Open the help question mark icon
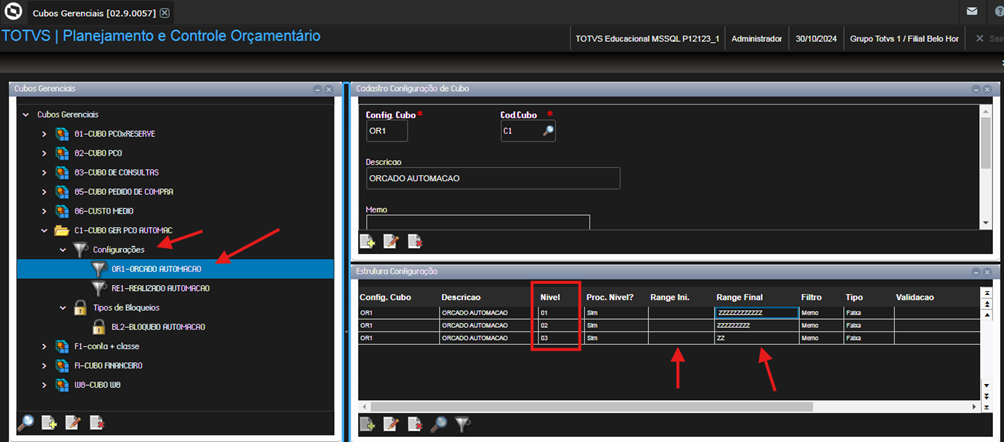 pos(998,12)
